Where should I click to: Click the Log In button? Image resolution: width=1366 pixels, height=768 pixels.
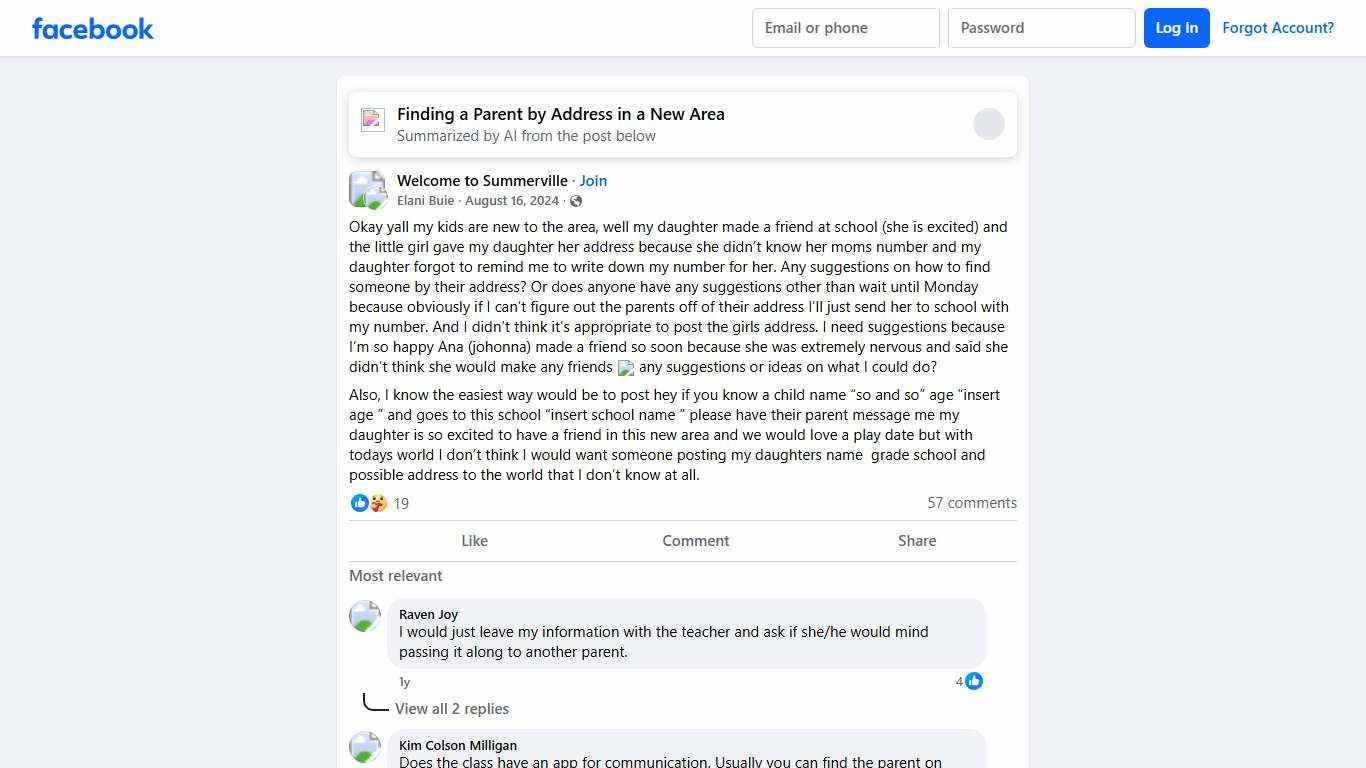1176,28
